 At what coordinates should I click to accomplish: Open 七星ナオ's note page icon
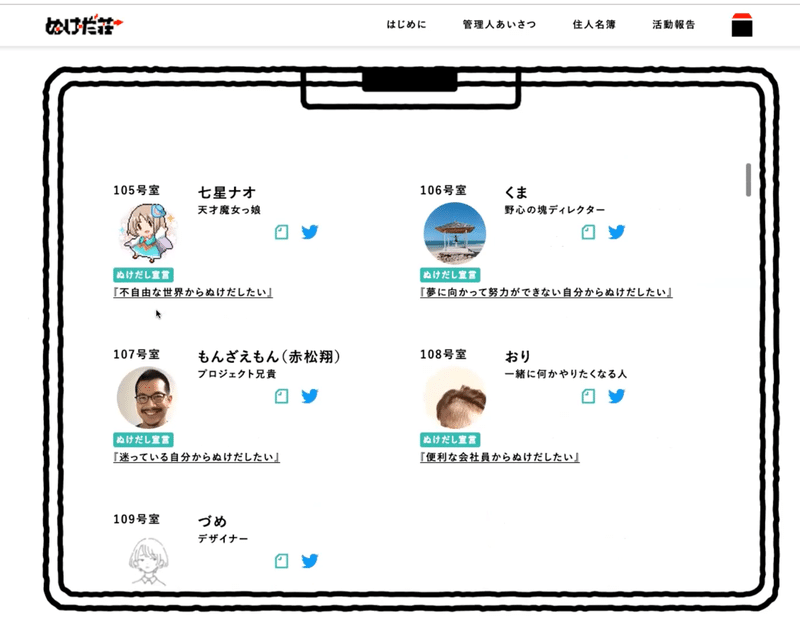(x=282, y=232)
